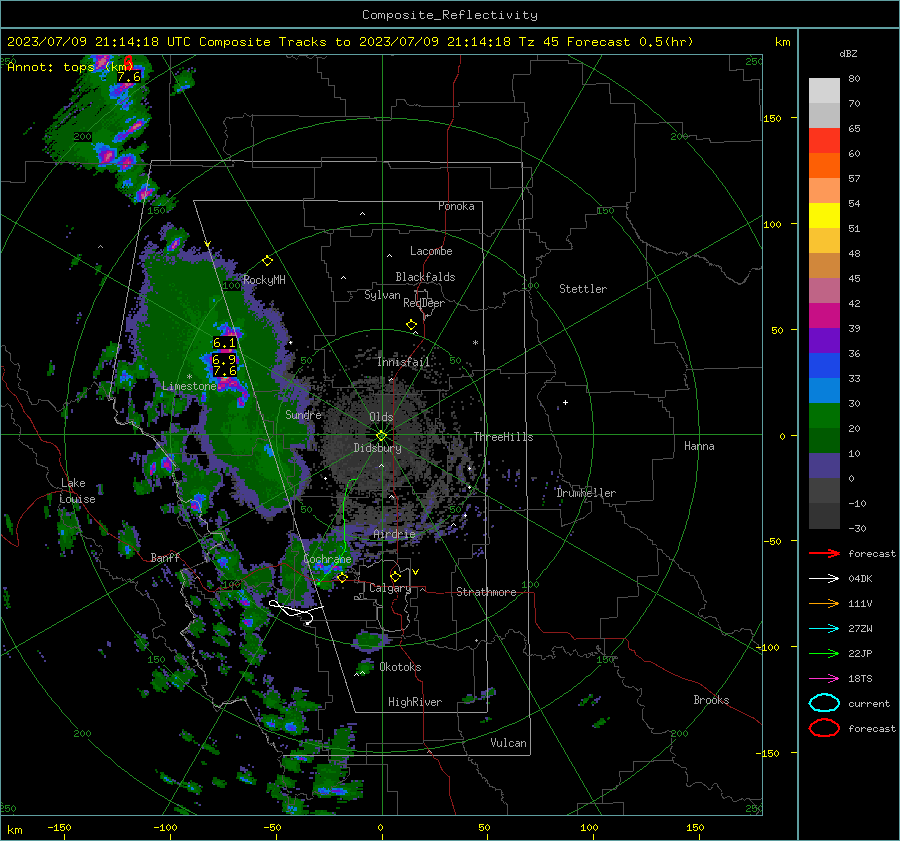Click the Limestone label
The height and width of the screenshot is (841, 900).
coord(189,386)
